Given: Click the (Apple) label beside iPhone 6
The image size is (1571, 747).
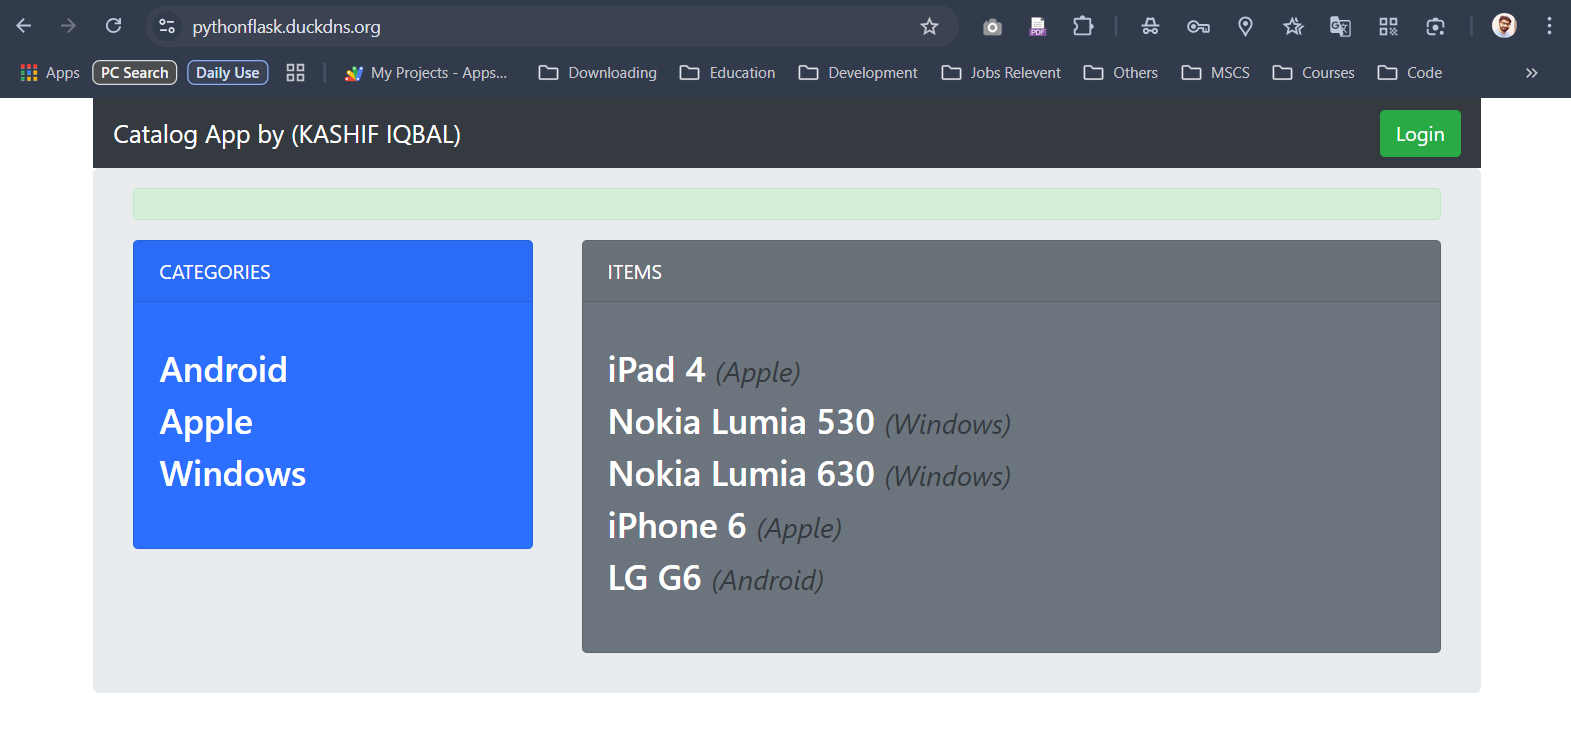Looking at the screenshot, I should 799,528.
